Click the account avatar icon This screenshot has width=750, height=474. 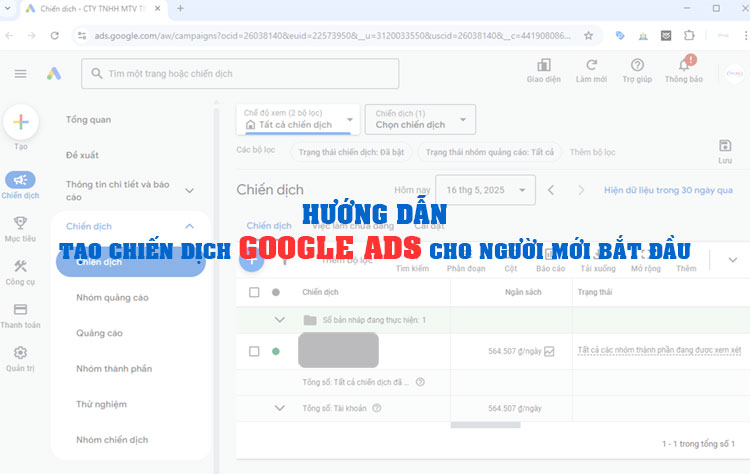pos(734,73)
